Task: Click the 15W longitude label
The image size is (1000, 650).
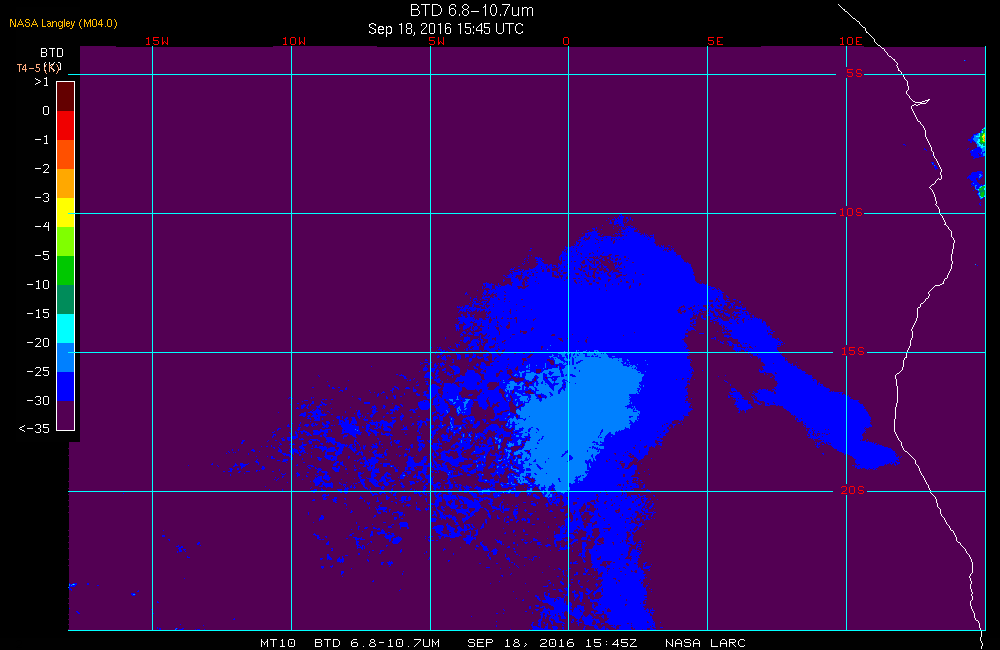Action: (x=157, y=41)
